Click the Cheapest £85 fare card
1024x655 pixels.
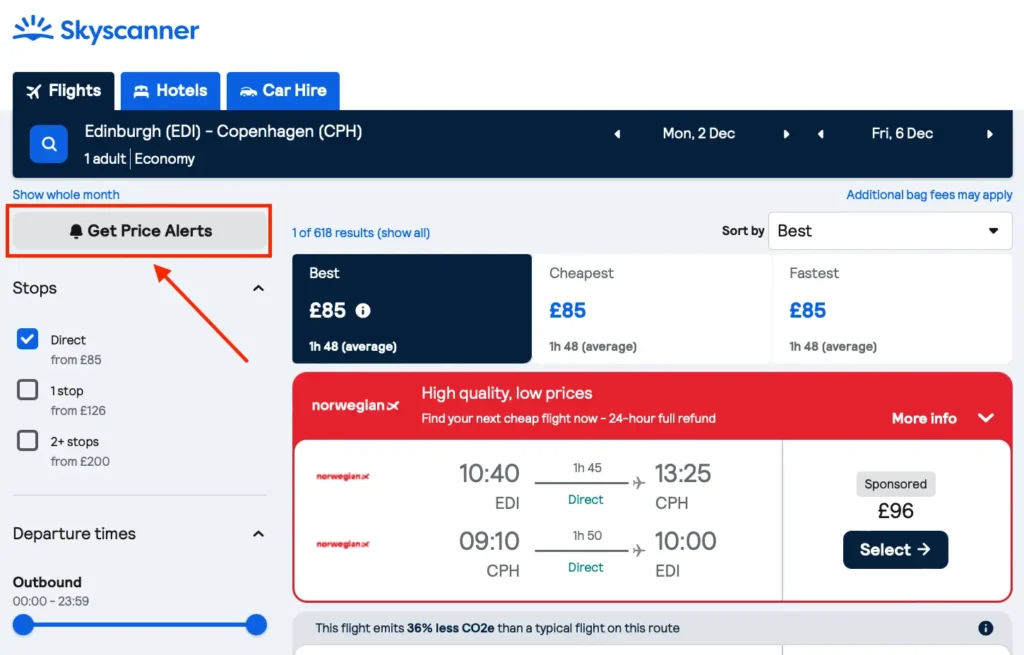point(652,308)
